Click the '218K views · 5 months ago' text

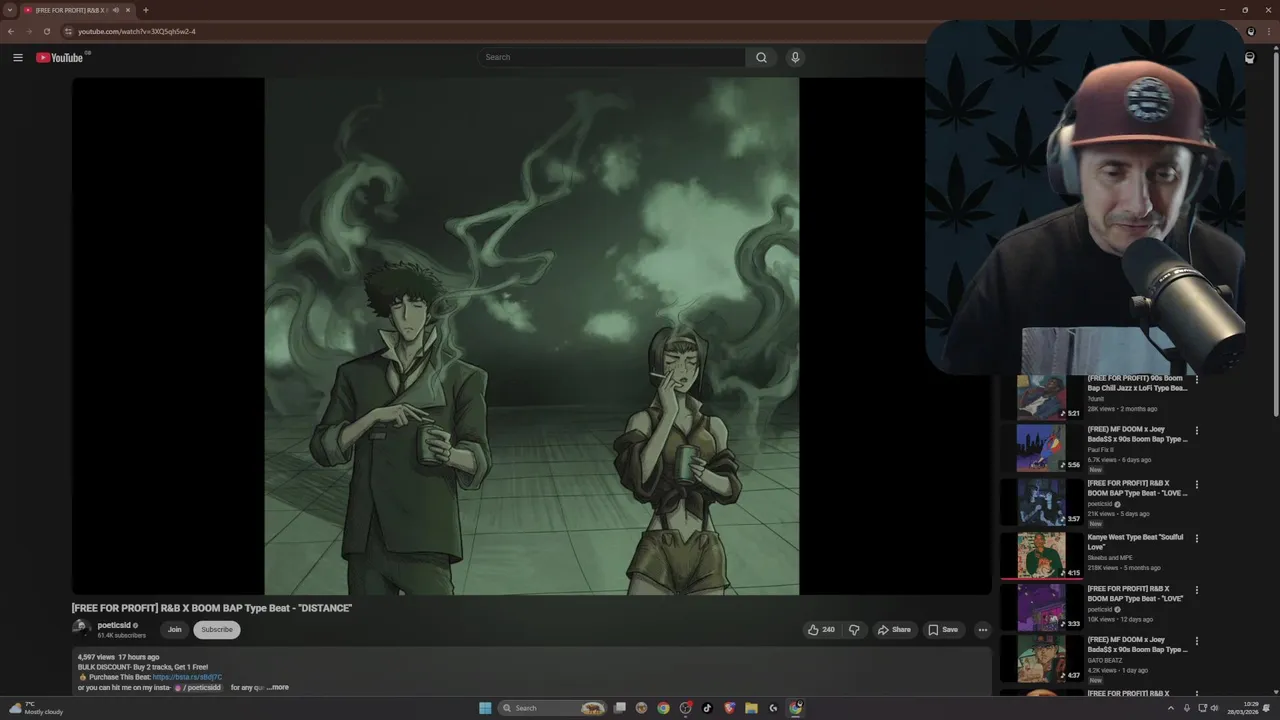coord(1124,567)
